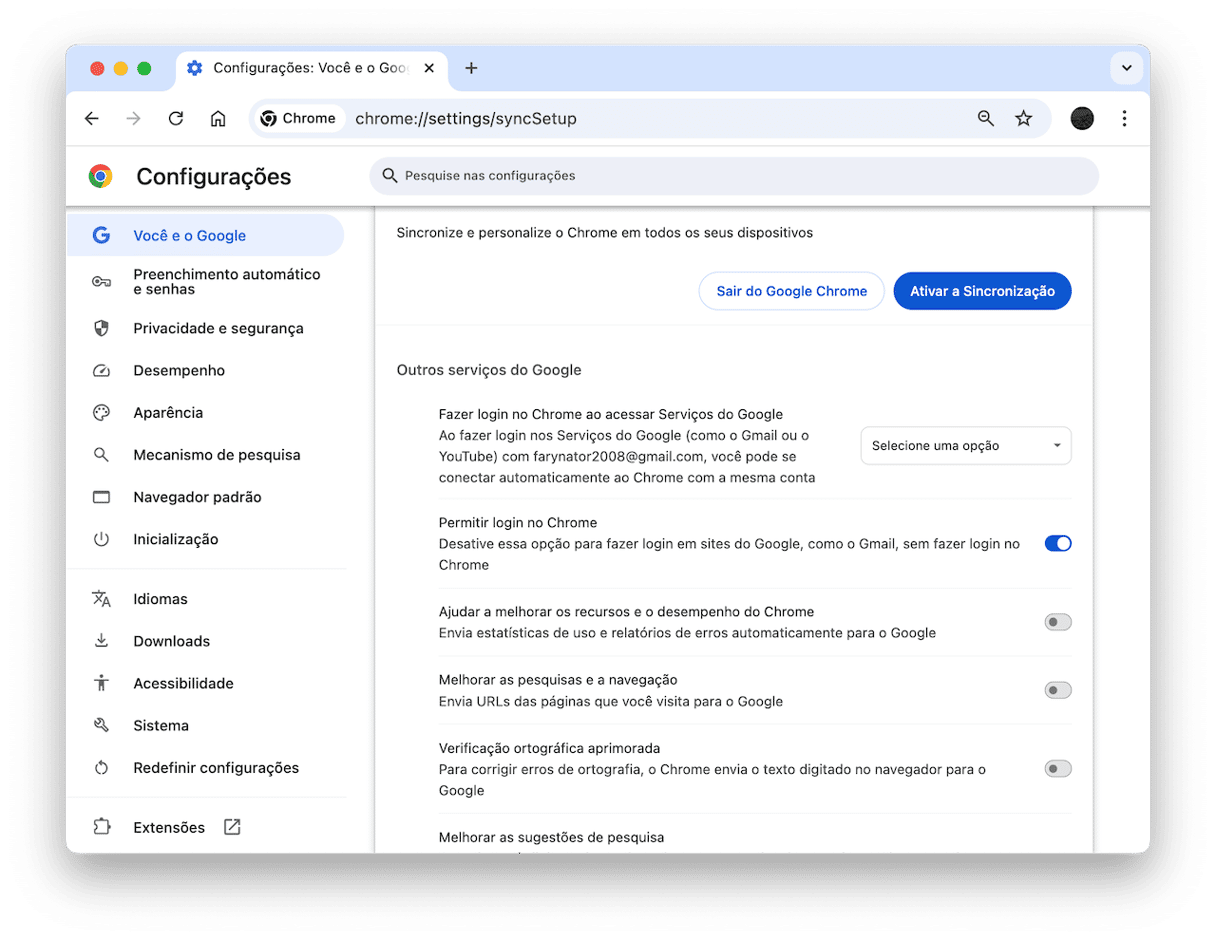Click the Pesquise nas configurações search field

(x=735, y=176)
